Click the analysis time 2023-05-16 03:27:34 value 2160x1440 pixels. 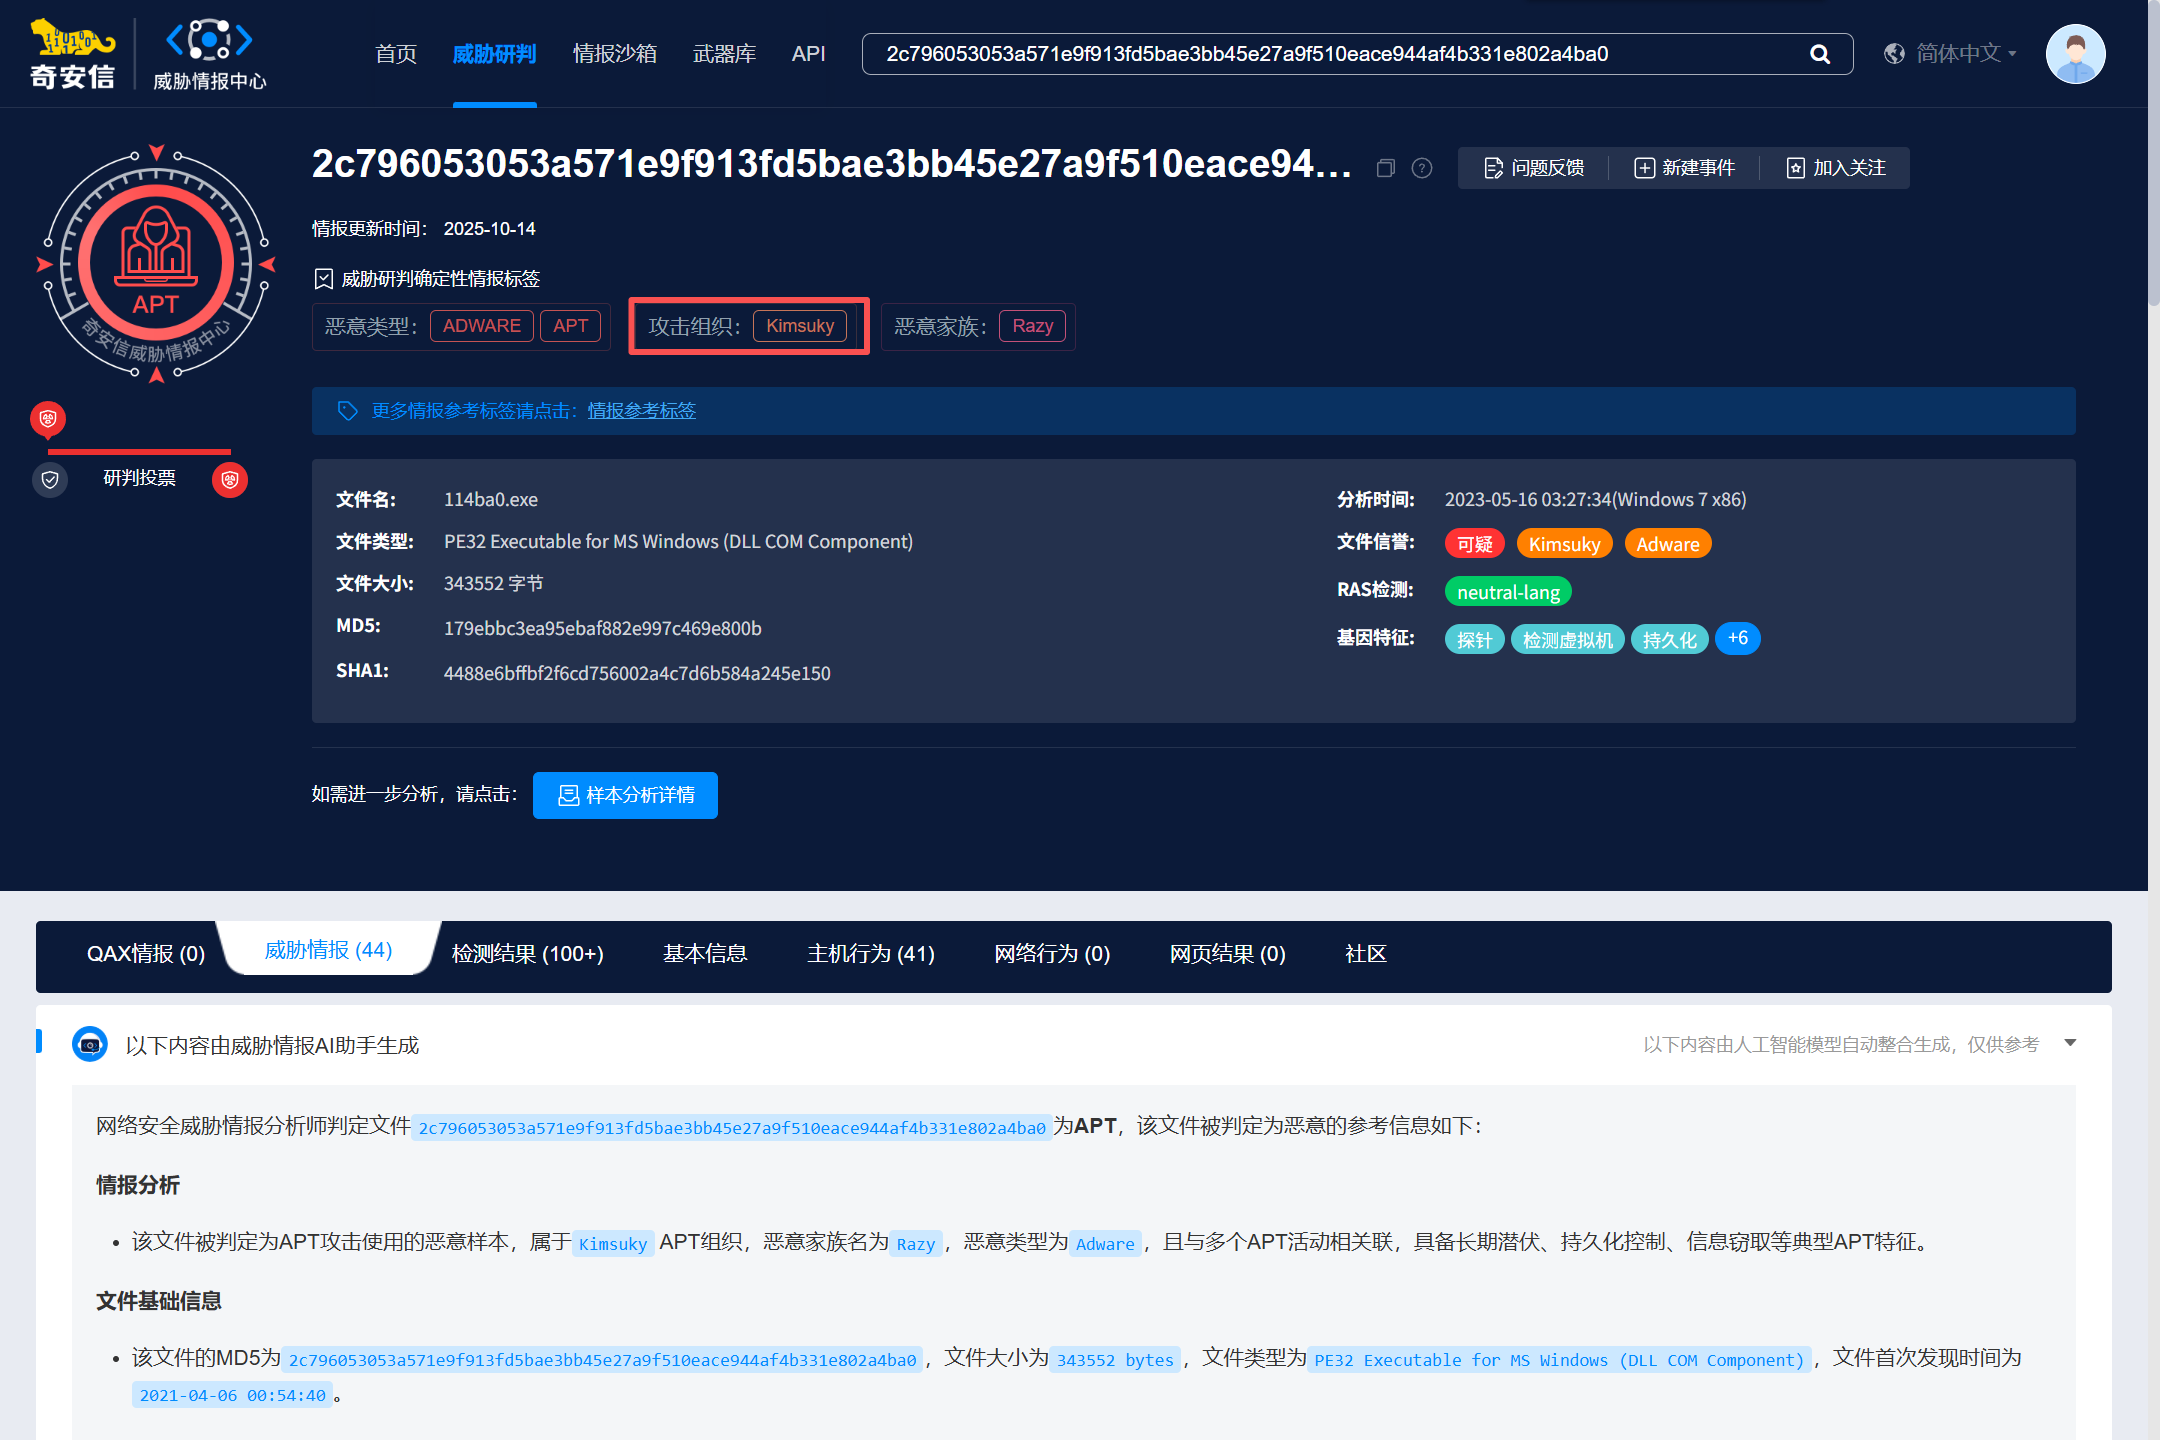[x=1596, y=499]
